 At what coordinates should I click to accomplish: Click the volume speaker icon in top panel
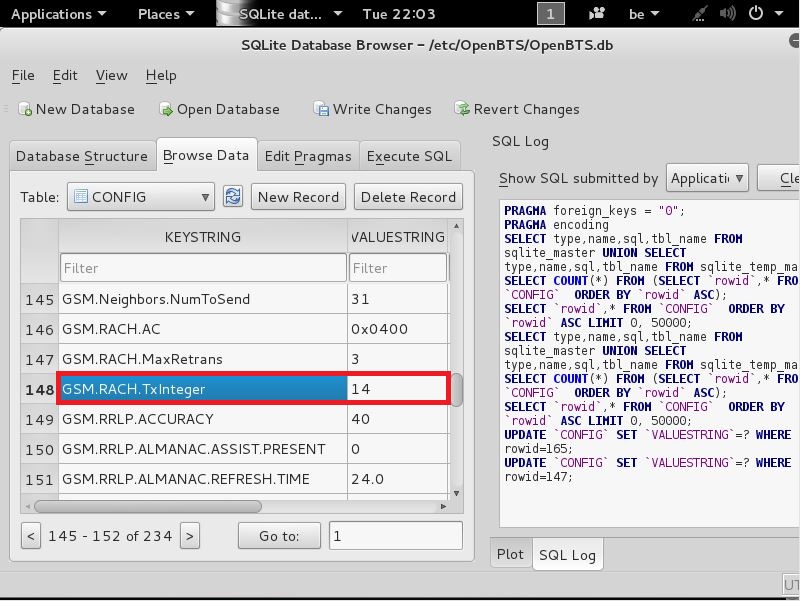pos(727,14)
